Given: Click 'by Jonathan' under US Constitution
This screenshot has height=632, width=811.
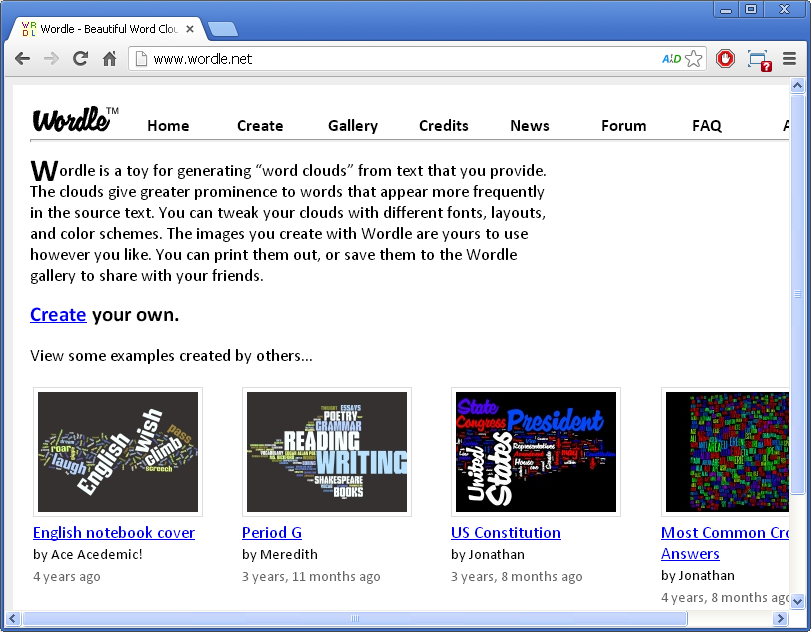Looking at the screenshot, I should 488,554.
